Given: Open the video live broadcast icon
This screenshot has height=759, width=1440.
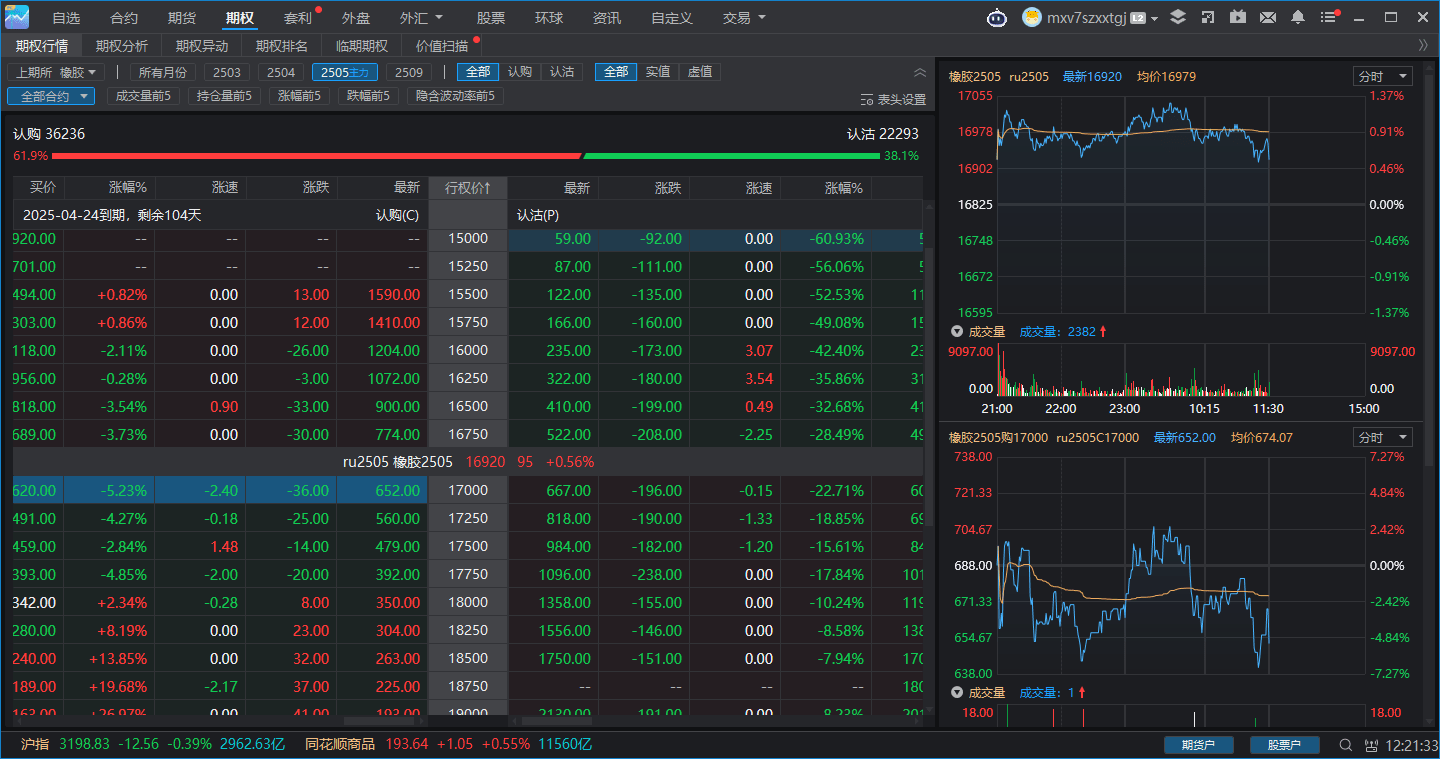Looking at the screenshot, I should (1238, 17).
